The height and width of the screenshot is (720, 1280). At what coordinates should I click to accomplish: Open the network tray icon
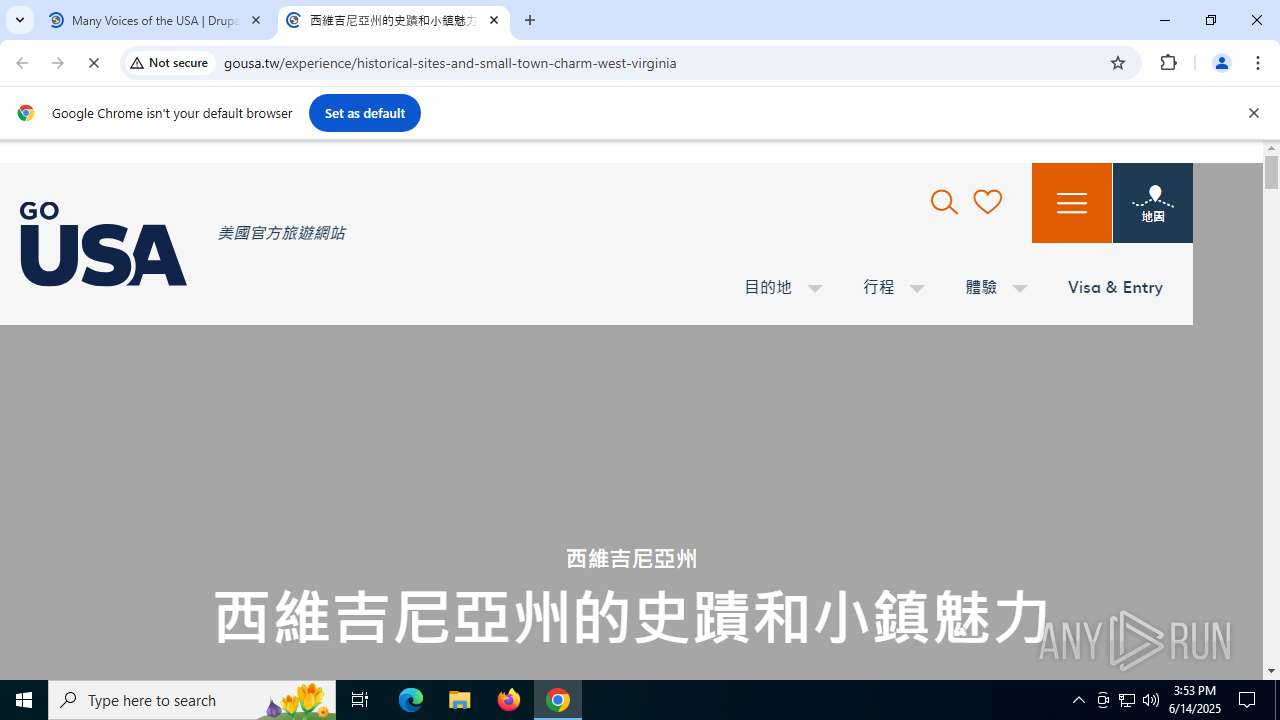tap(1127, 700)
